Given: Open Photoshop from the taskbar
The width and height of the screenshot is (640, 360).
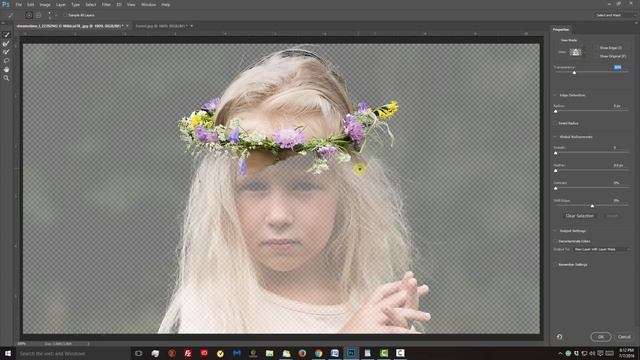Looking at the screenshot, I should coord(351,353).
